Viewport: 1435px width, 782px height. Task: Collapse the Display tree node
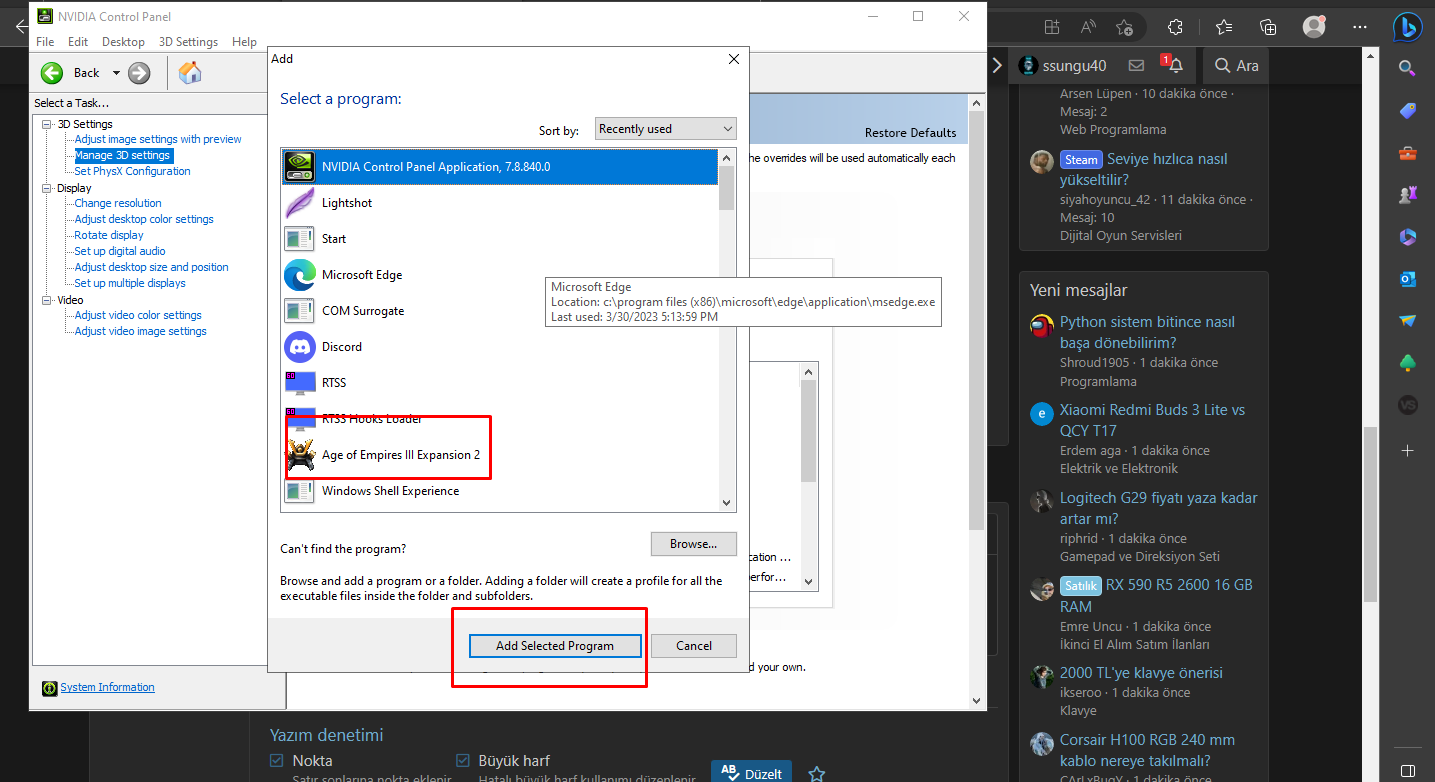pos(46,188)
